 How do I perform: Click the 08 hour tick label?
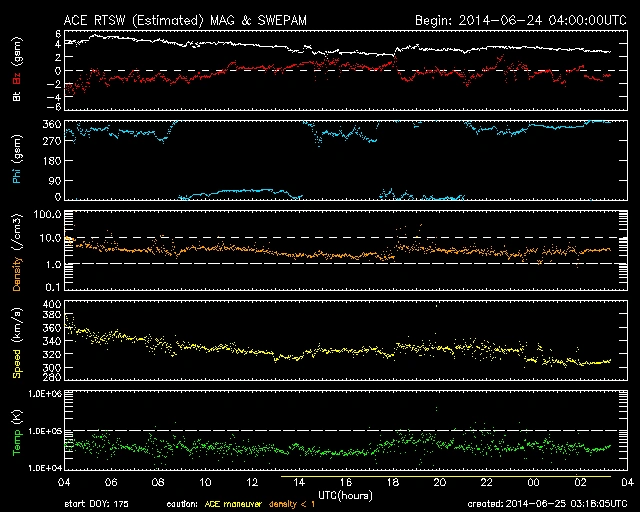coord(157,482)
